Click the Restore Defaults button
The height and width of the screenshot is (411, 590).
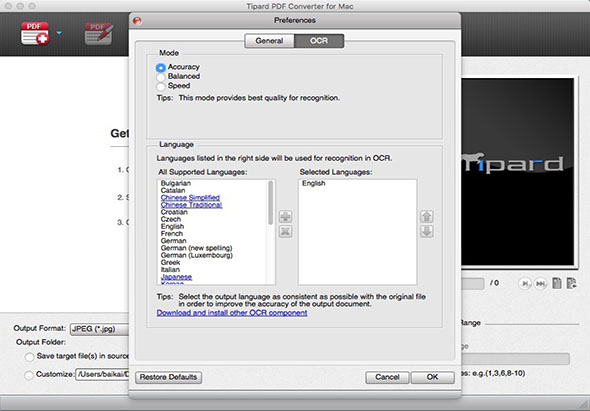[168, 377]
